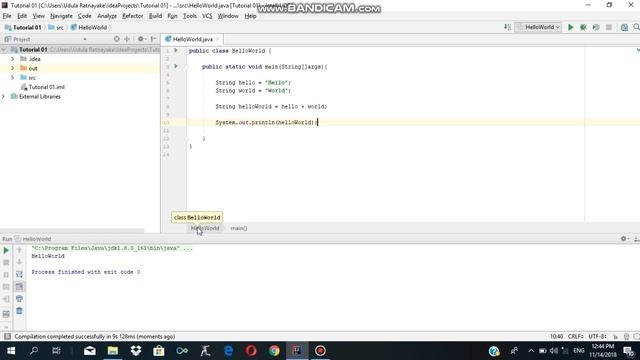Click Bandicam record icon in taskbar
The width and height of the screenshot is (640, 360).
(320, 351)
